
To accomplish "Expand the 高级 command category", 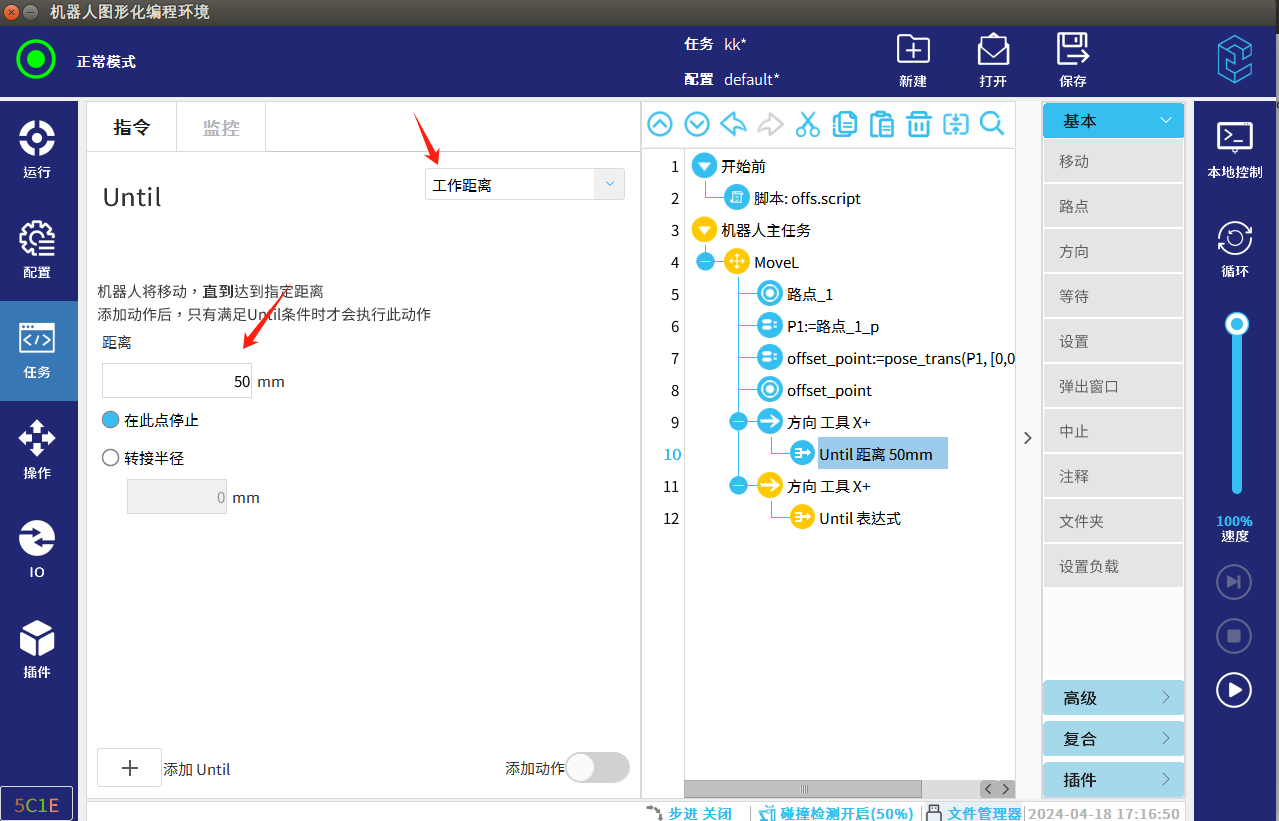I will pyautogui.click(x=1113, y=698).
